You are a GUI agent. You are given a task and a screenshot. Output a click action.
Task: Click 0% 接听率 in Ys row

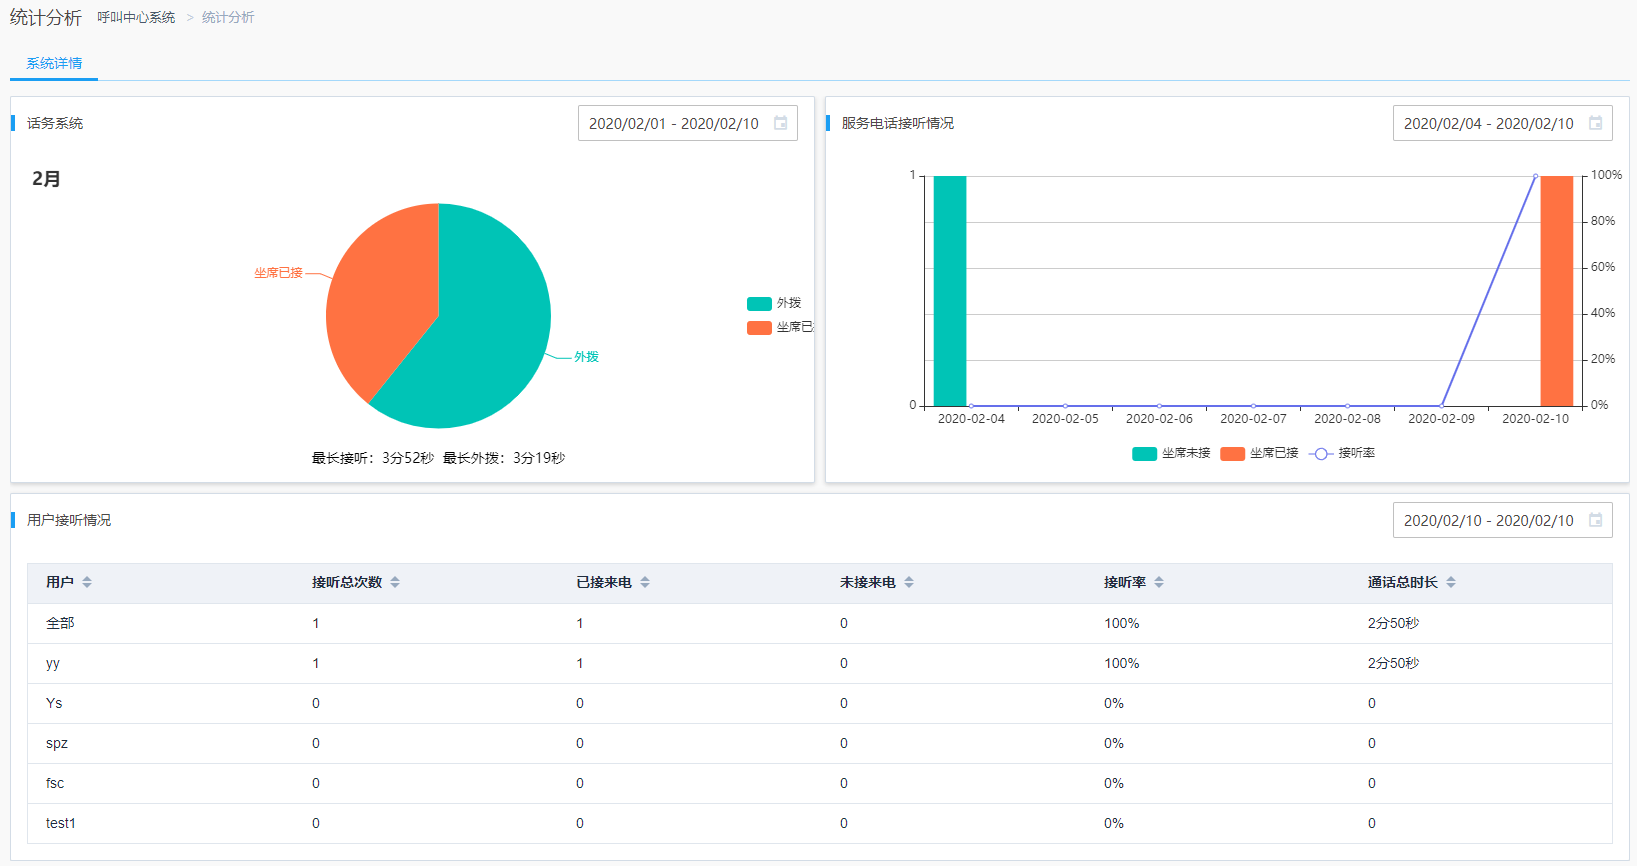point(1114,703)
